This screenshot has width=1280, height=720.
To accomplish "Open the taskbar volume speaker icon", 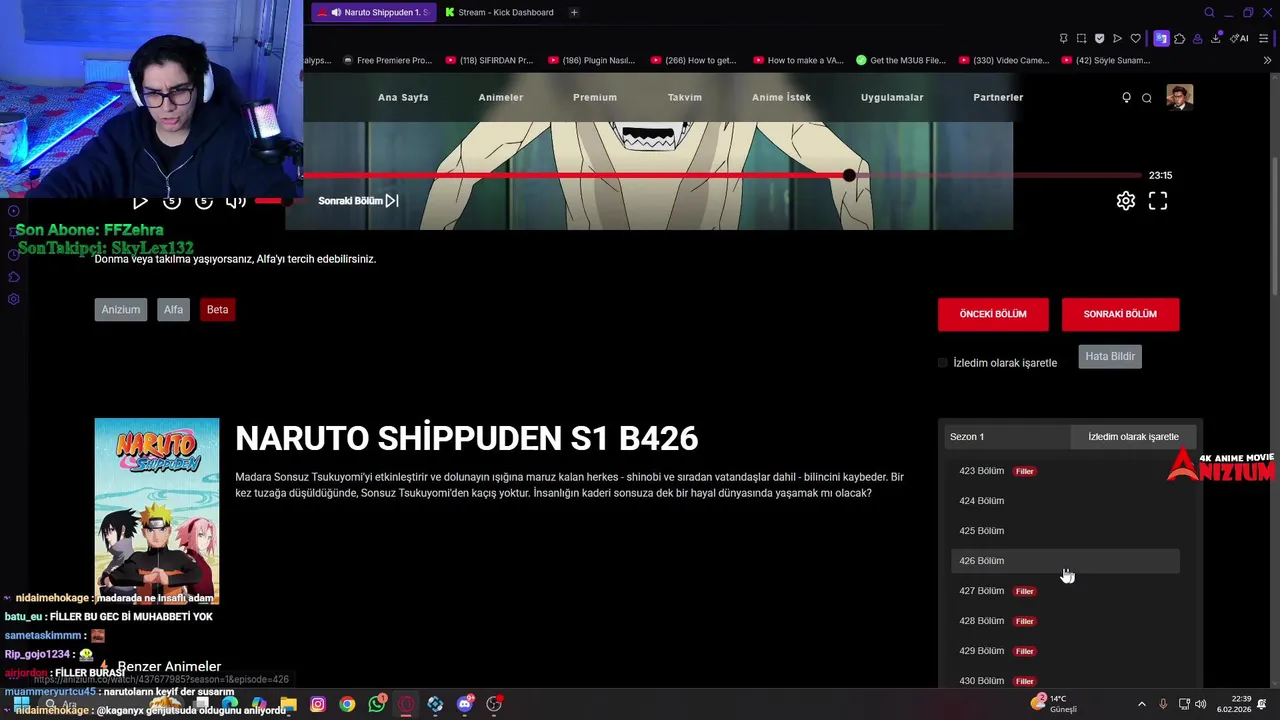I will [x=1199, y=704].
